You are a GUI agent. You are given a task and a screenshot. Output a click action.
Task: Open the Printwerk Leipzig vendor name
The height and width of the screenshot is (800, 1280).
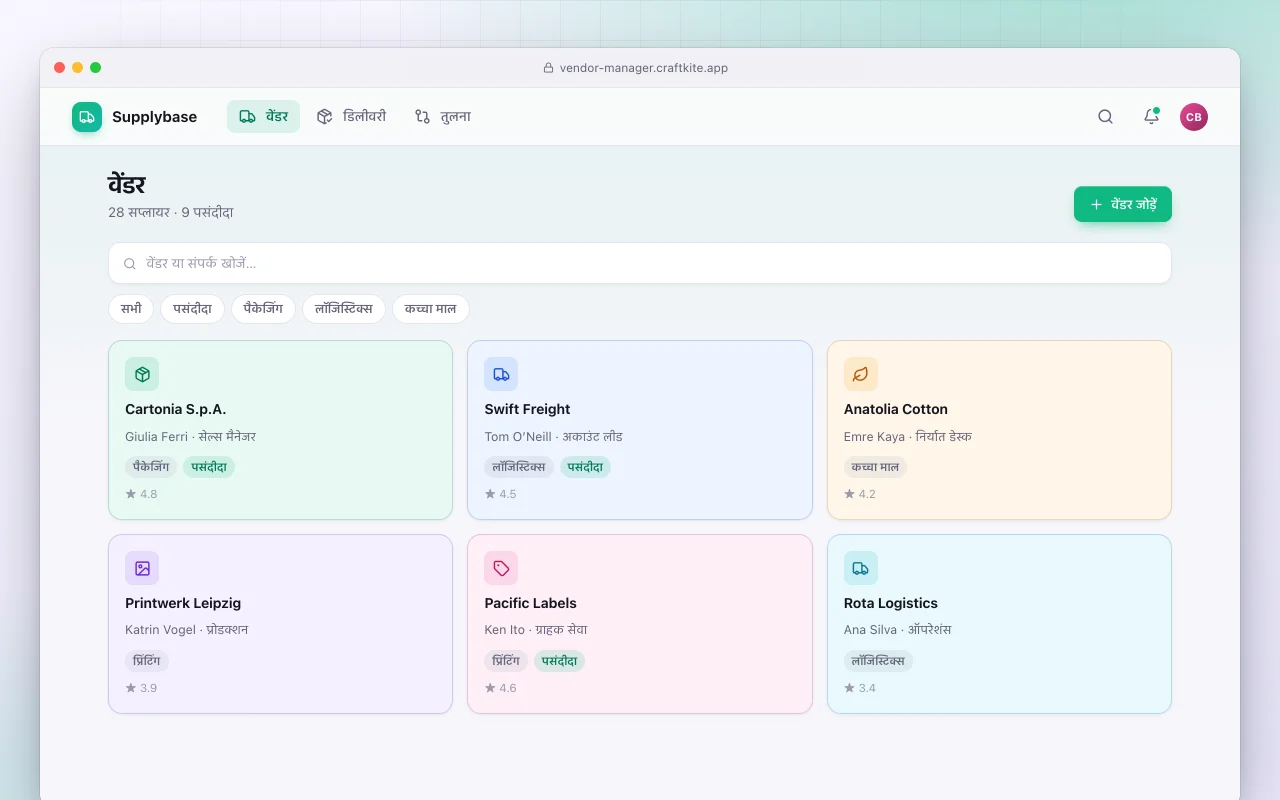[183, 603]
